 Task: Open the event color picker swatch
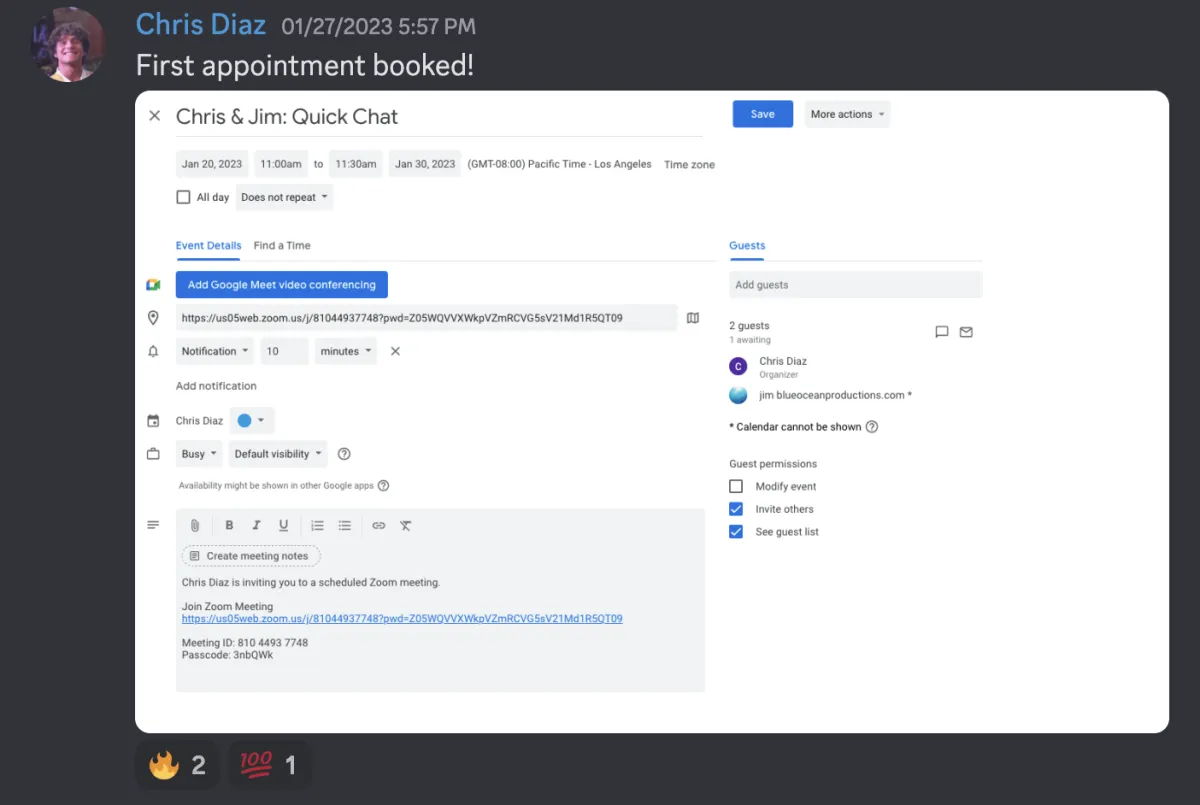click(252, 421)
